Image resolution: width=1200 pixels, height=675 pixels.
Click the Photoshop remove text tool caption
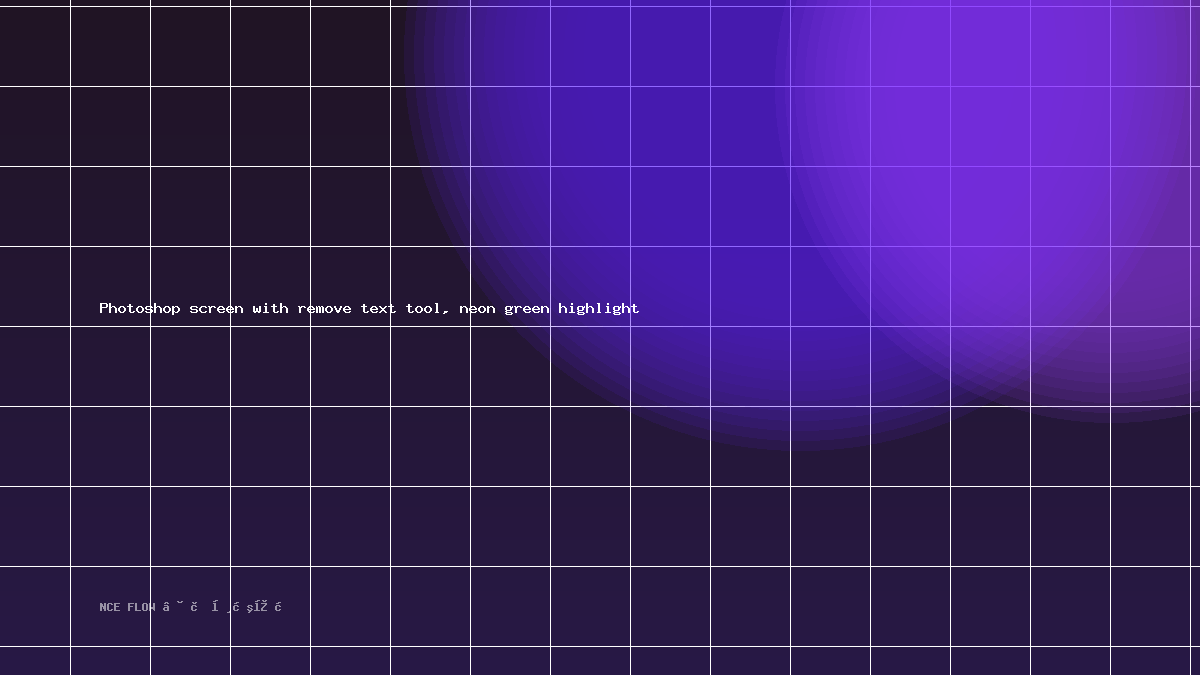(x=369, y=308)
